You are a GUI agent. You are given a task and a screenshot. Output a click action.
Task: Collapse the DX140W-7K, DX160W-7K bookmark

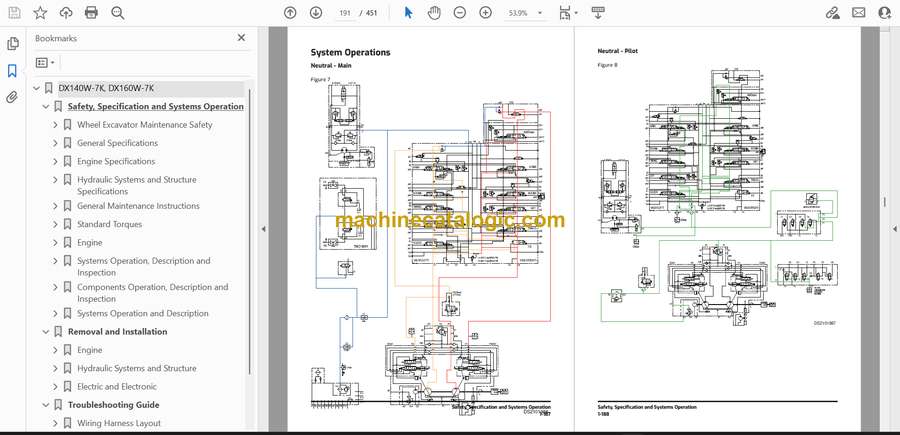coord(37,88)
